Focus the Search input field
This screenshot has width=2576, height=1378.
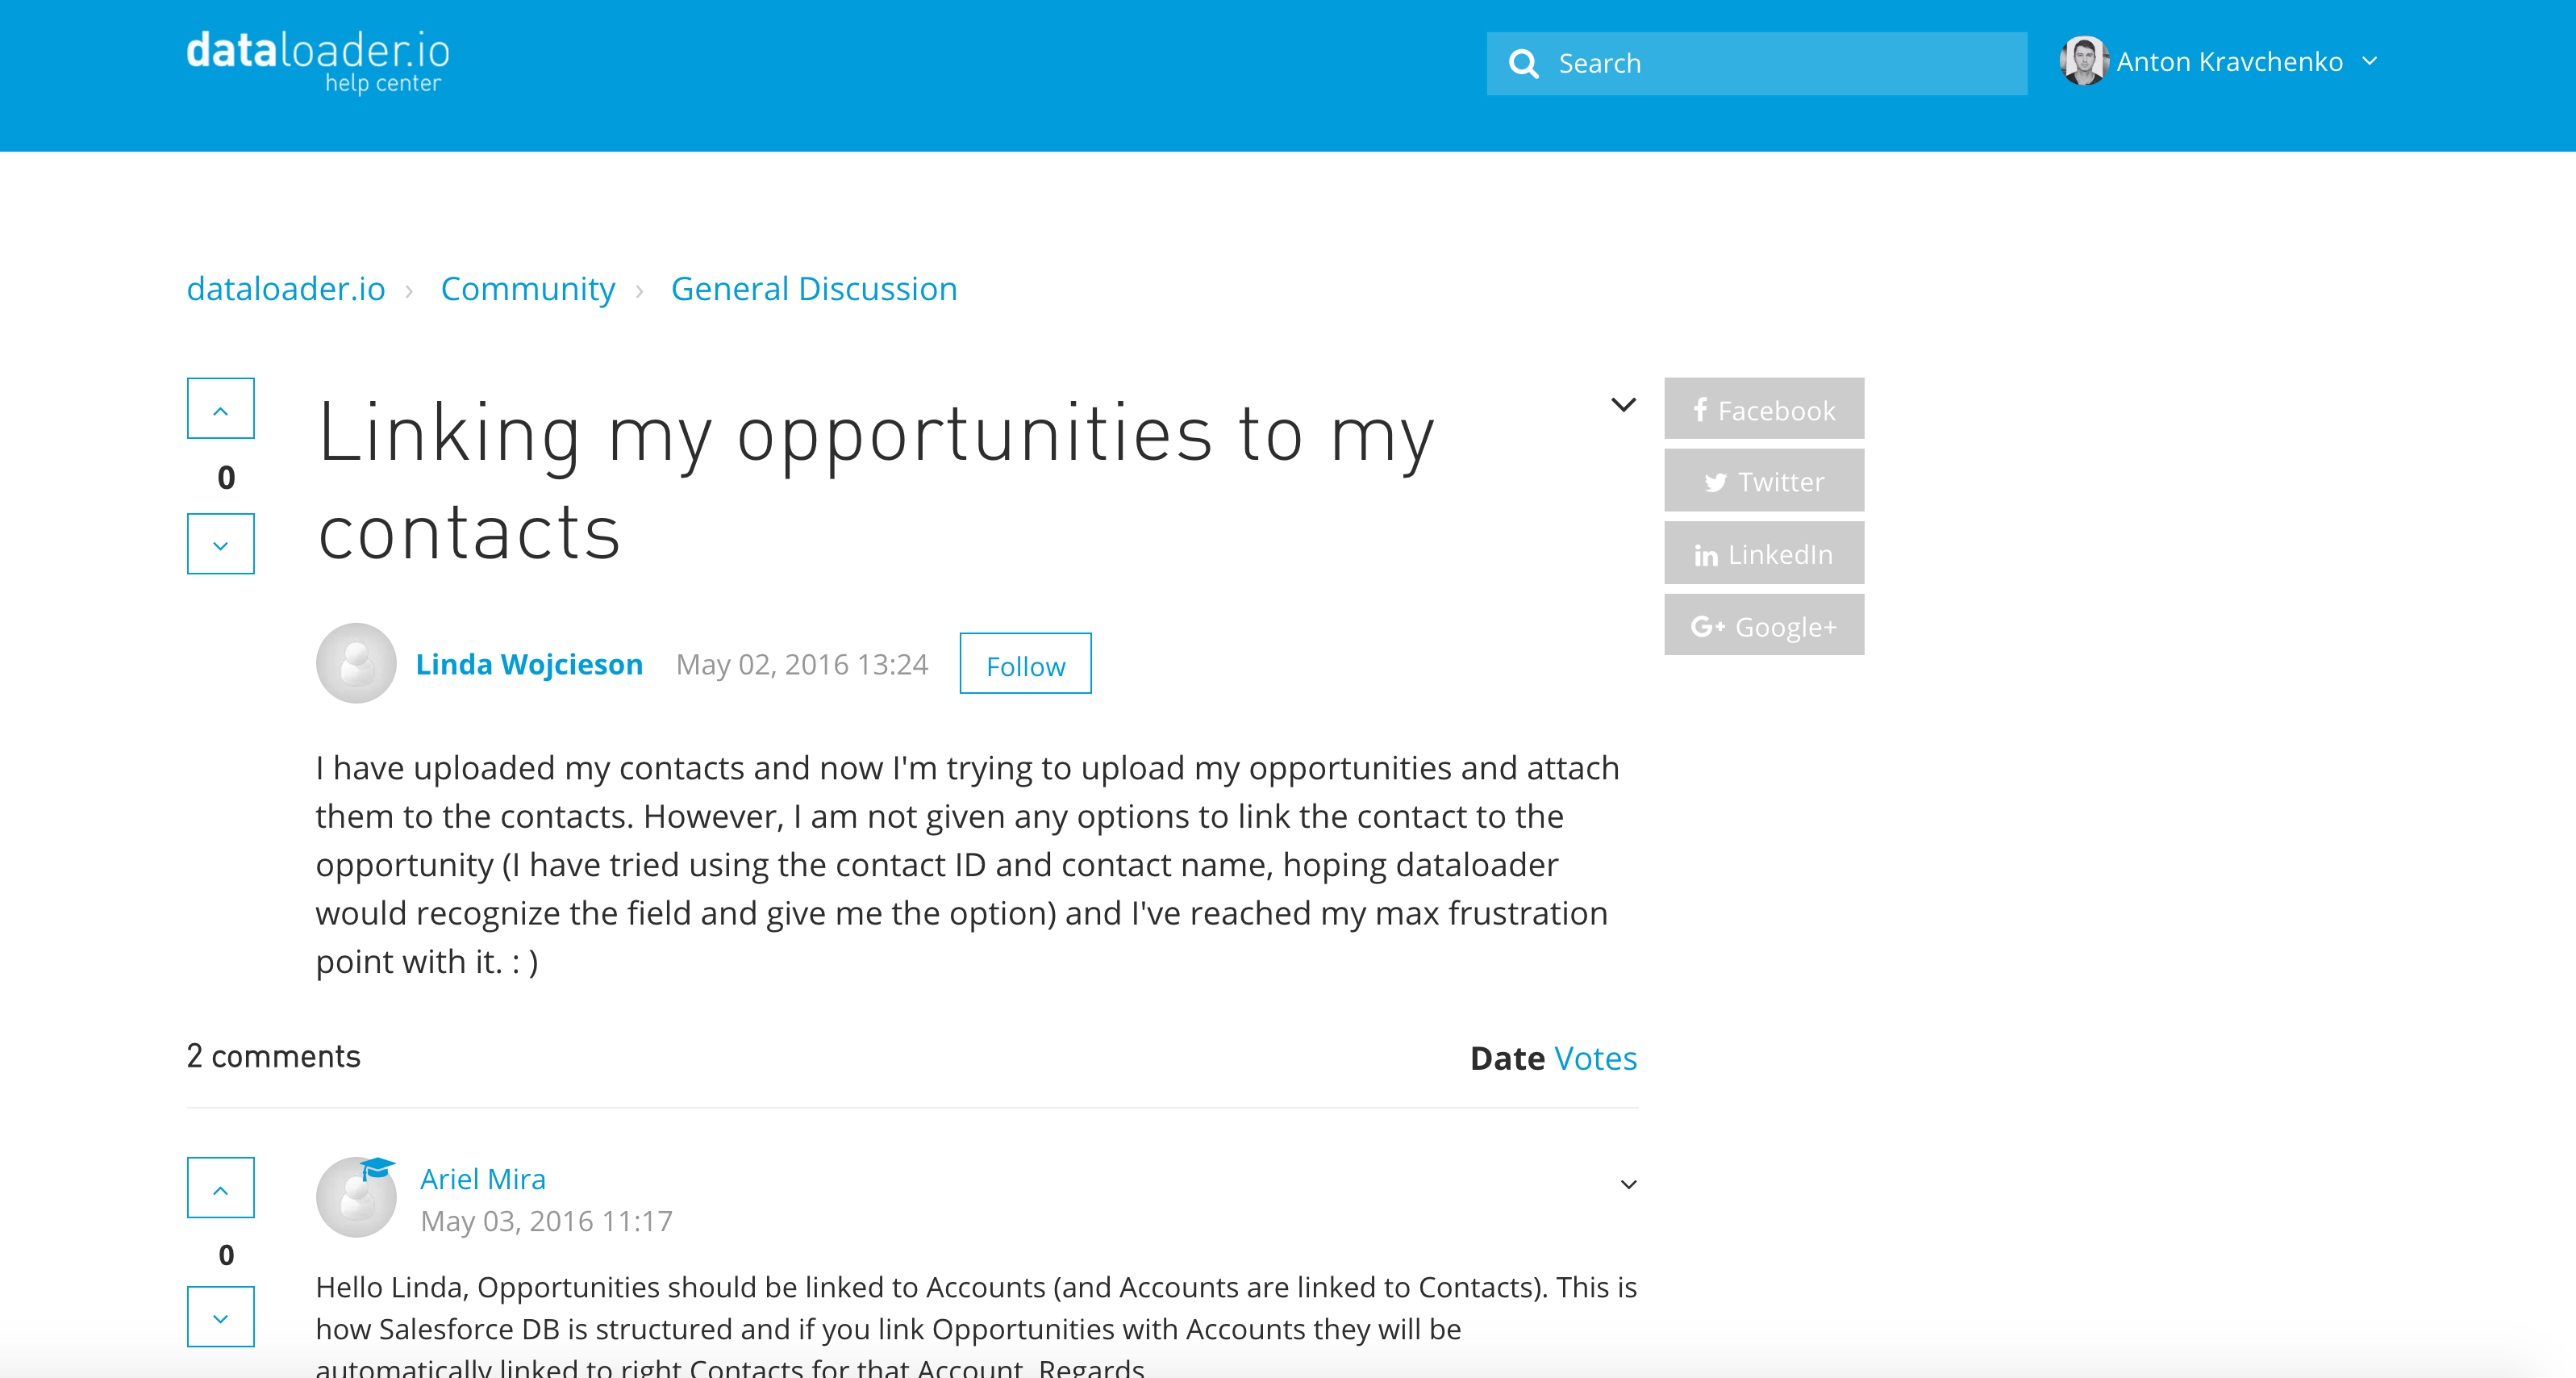click(1757, 64)
